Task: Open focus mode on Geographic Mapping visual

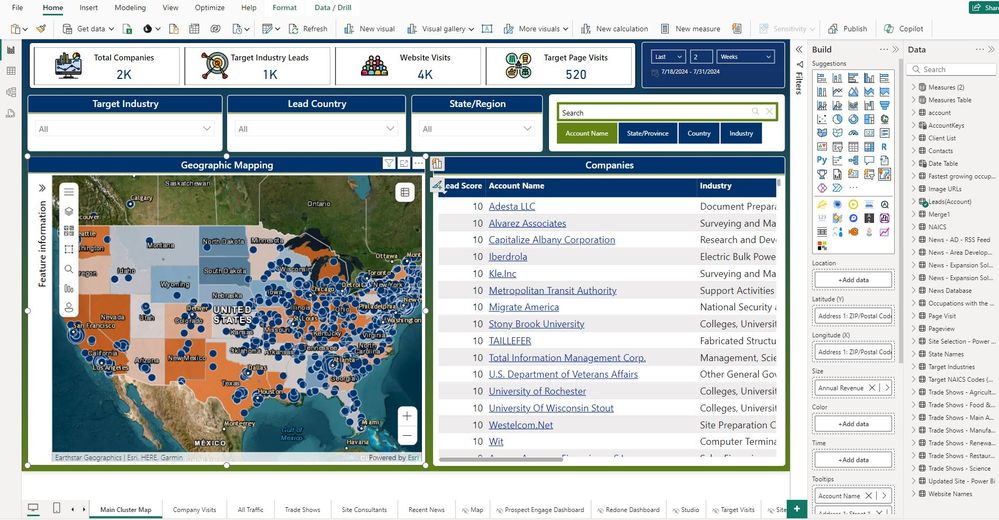Action: coord(404,164)
